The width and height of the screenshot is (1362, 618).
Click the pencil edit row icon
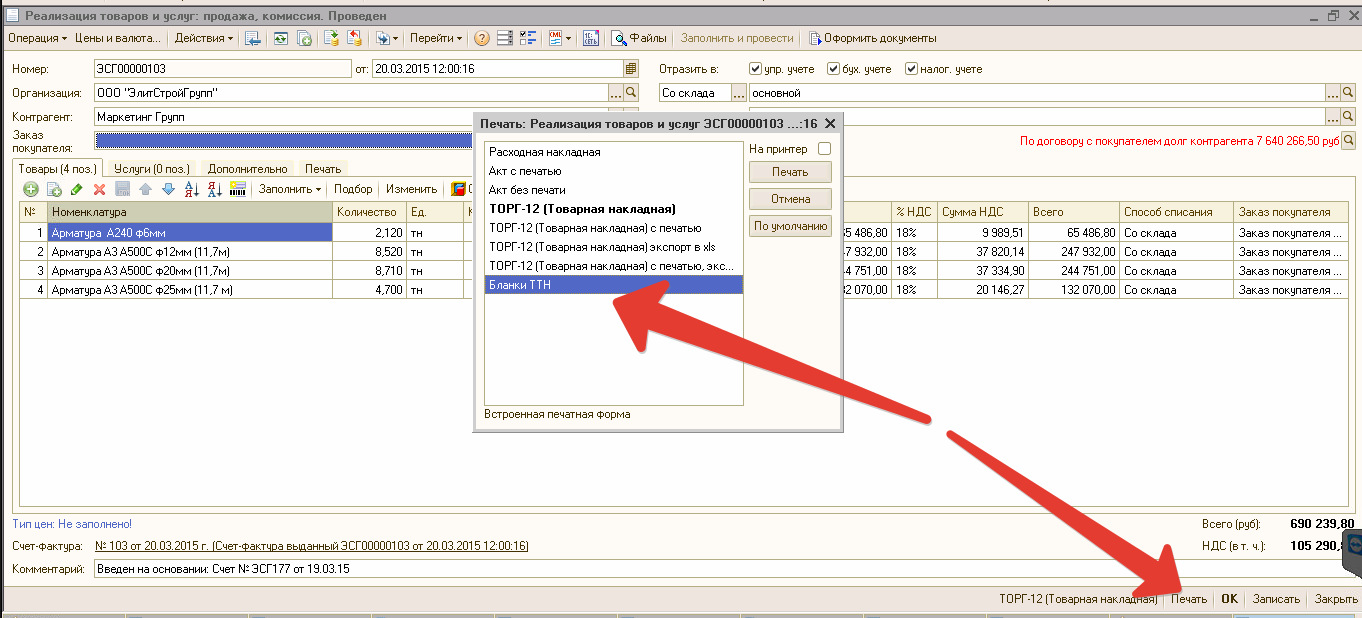[x=77, y=189]
